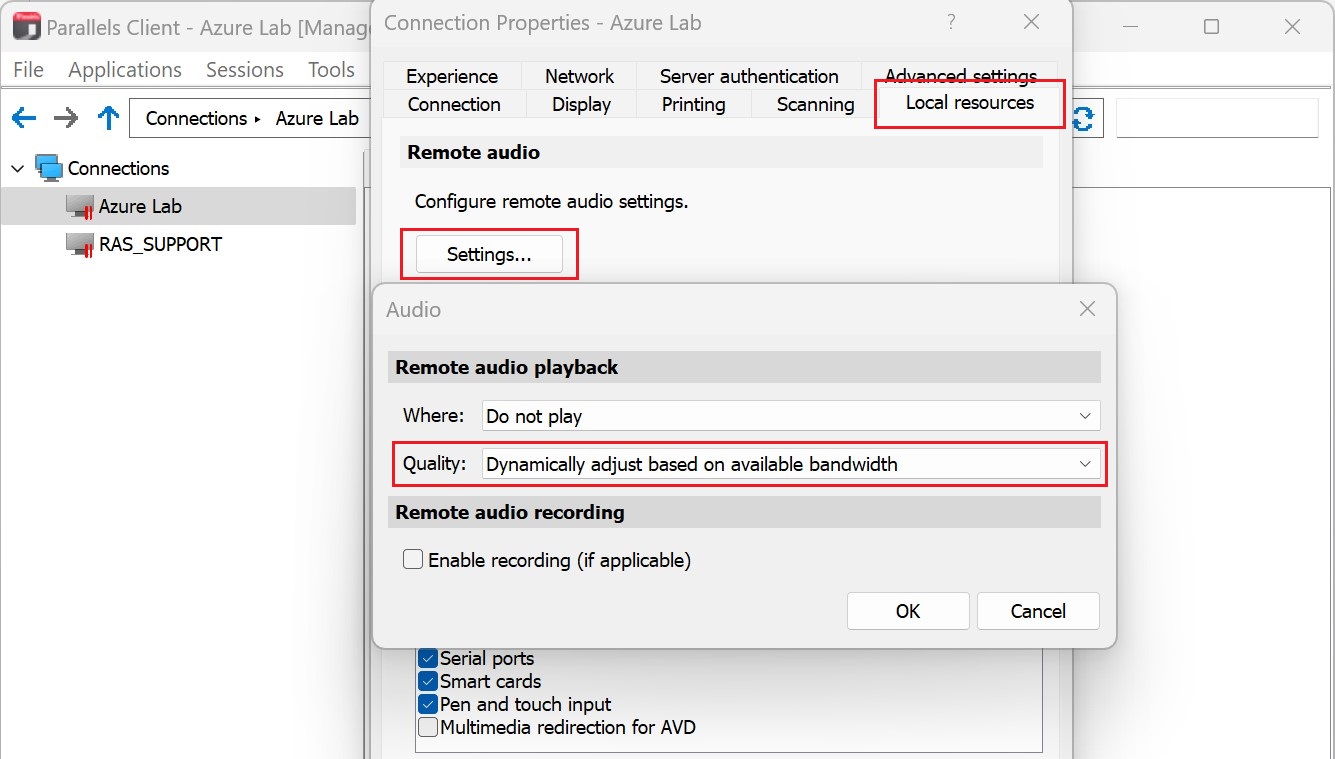Click OK in the Audio dialog
This screenshot has height=759, width=1335.
tap(908, 611)
